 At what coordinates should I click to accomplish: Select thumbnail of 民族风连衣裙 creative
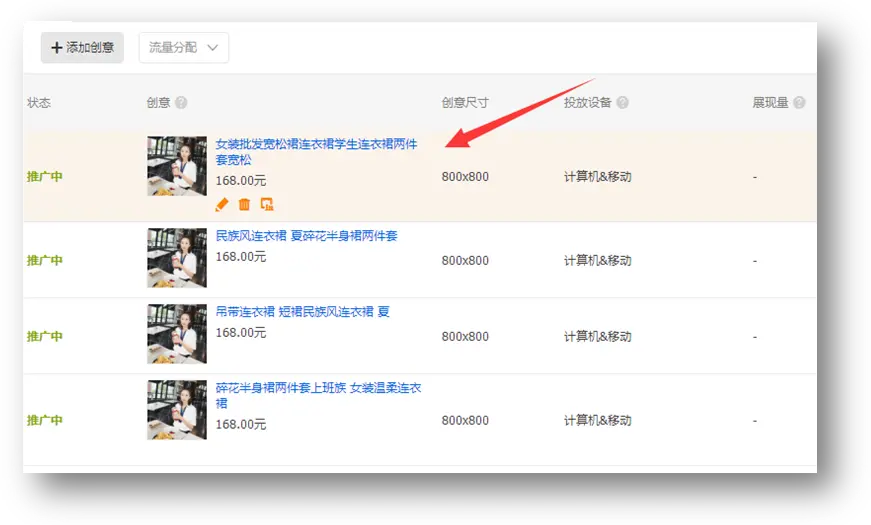pos(177,258)
